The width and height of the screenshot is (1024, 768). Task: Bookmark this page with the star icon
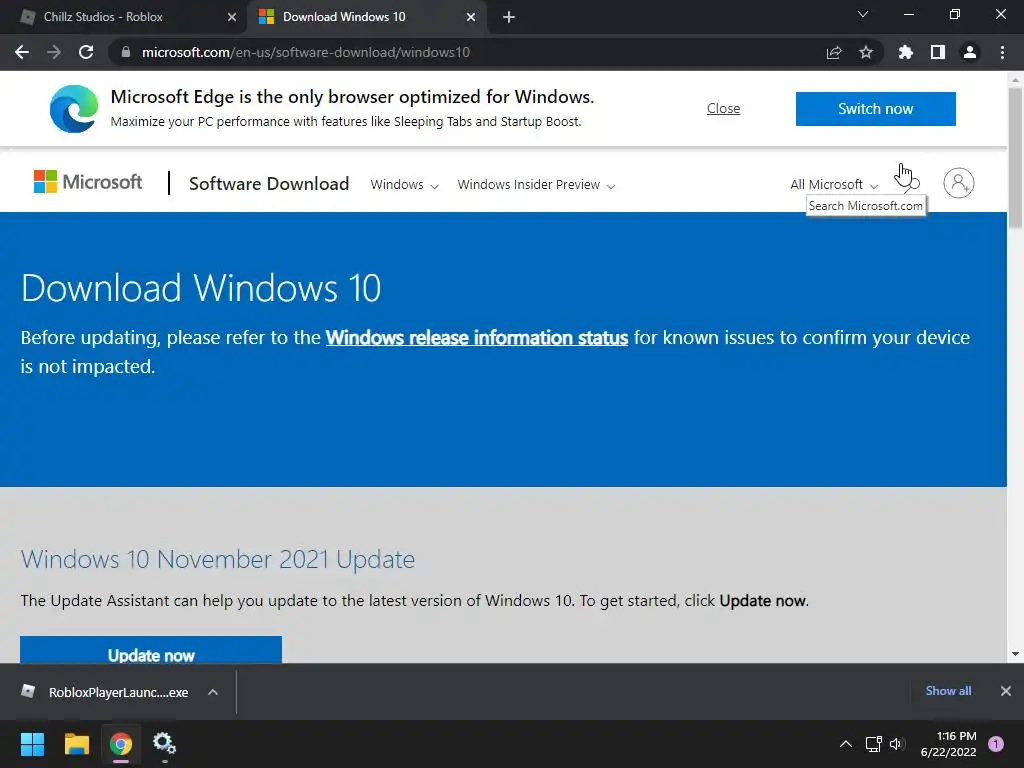pos(866,52)
